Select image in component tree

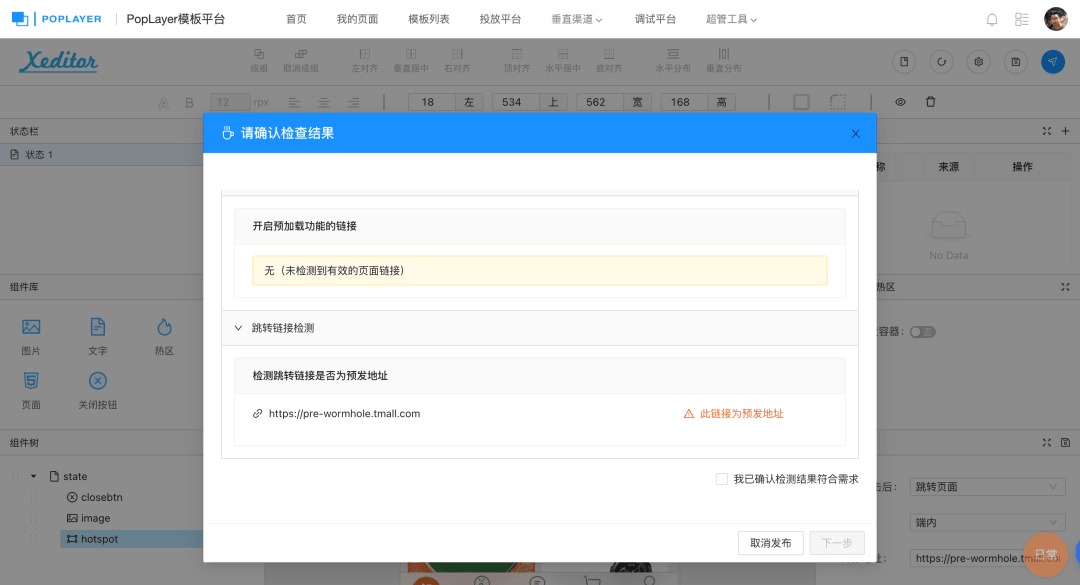click(x=88, y=518)
